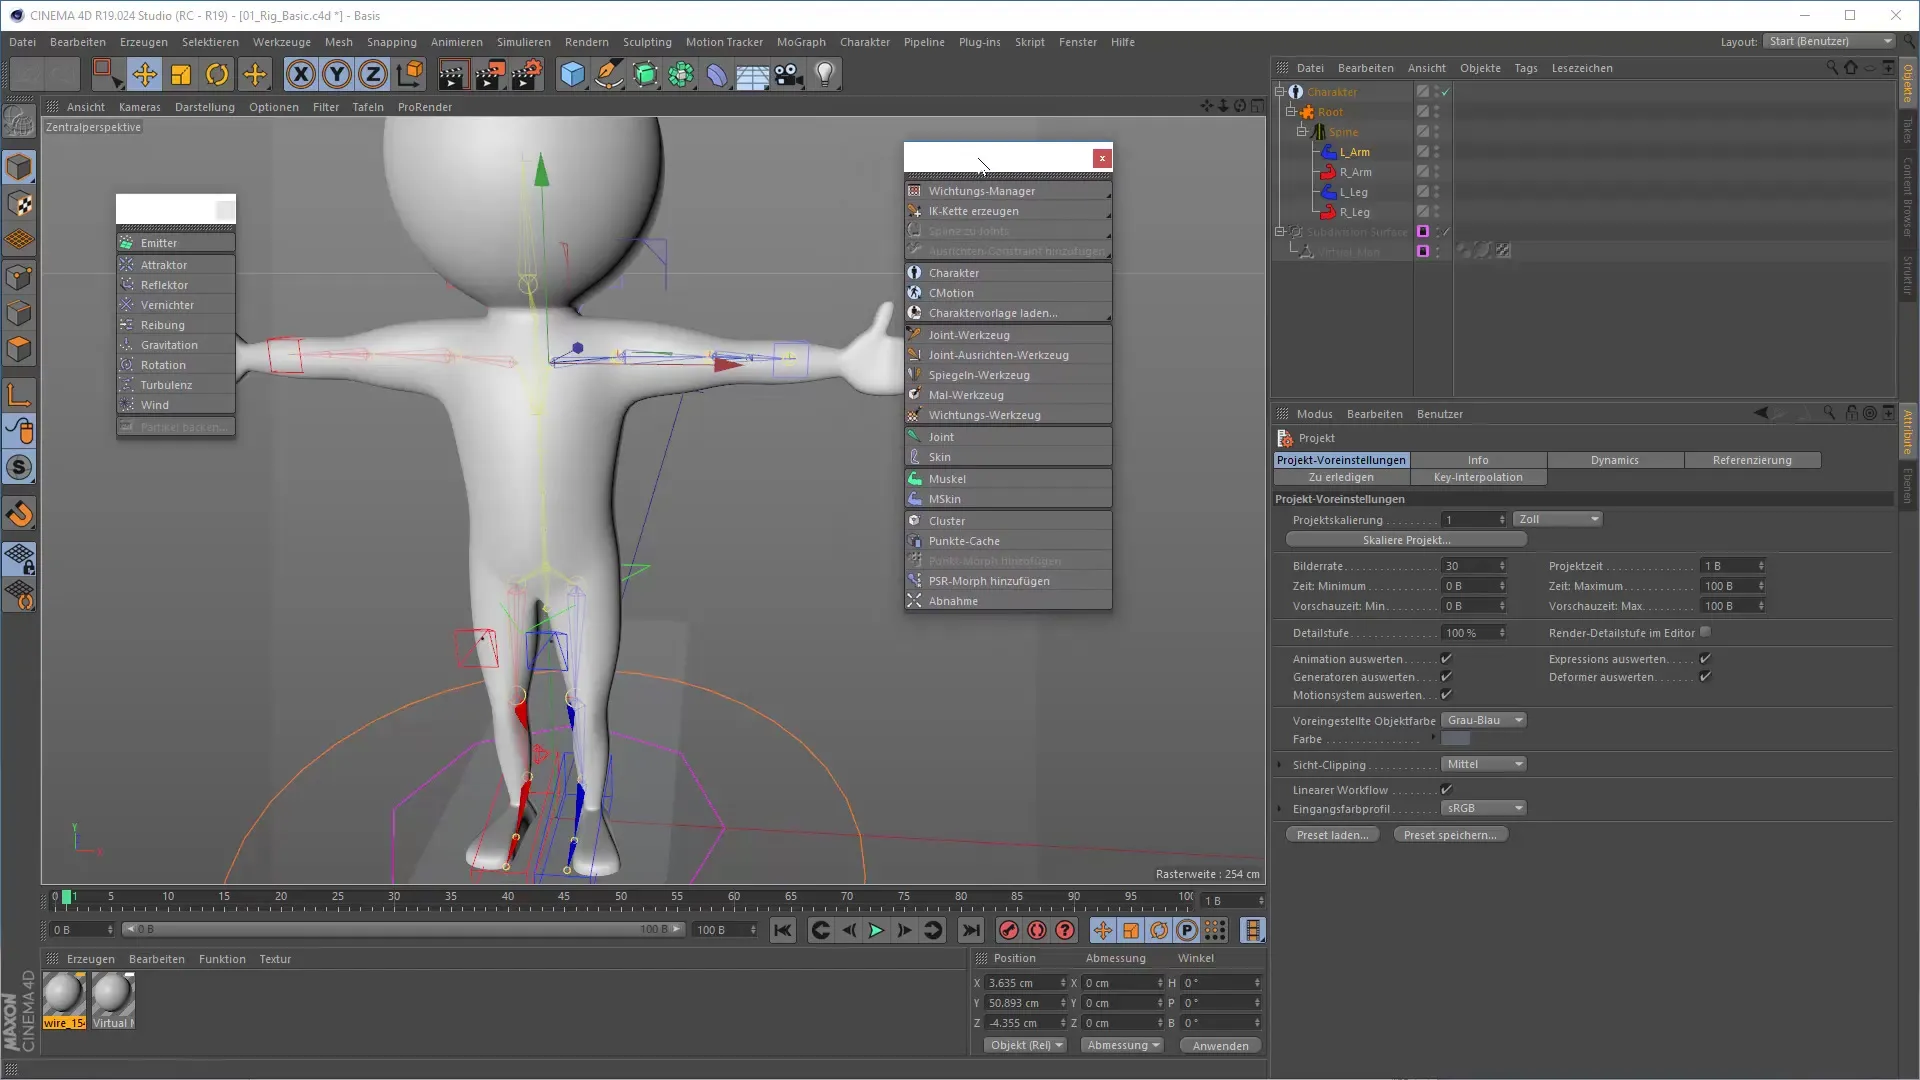Add a Camera object
The width and height of the screenshot is (1920, 1080).
tap(789, 74)
